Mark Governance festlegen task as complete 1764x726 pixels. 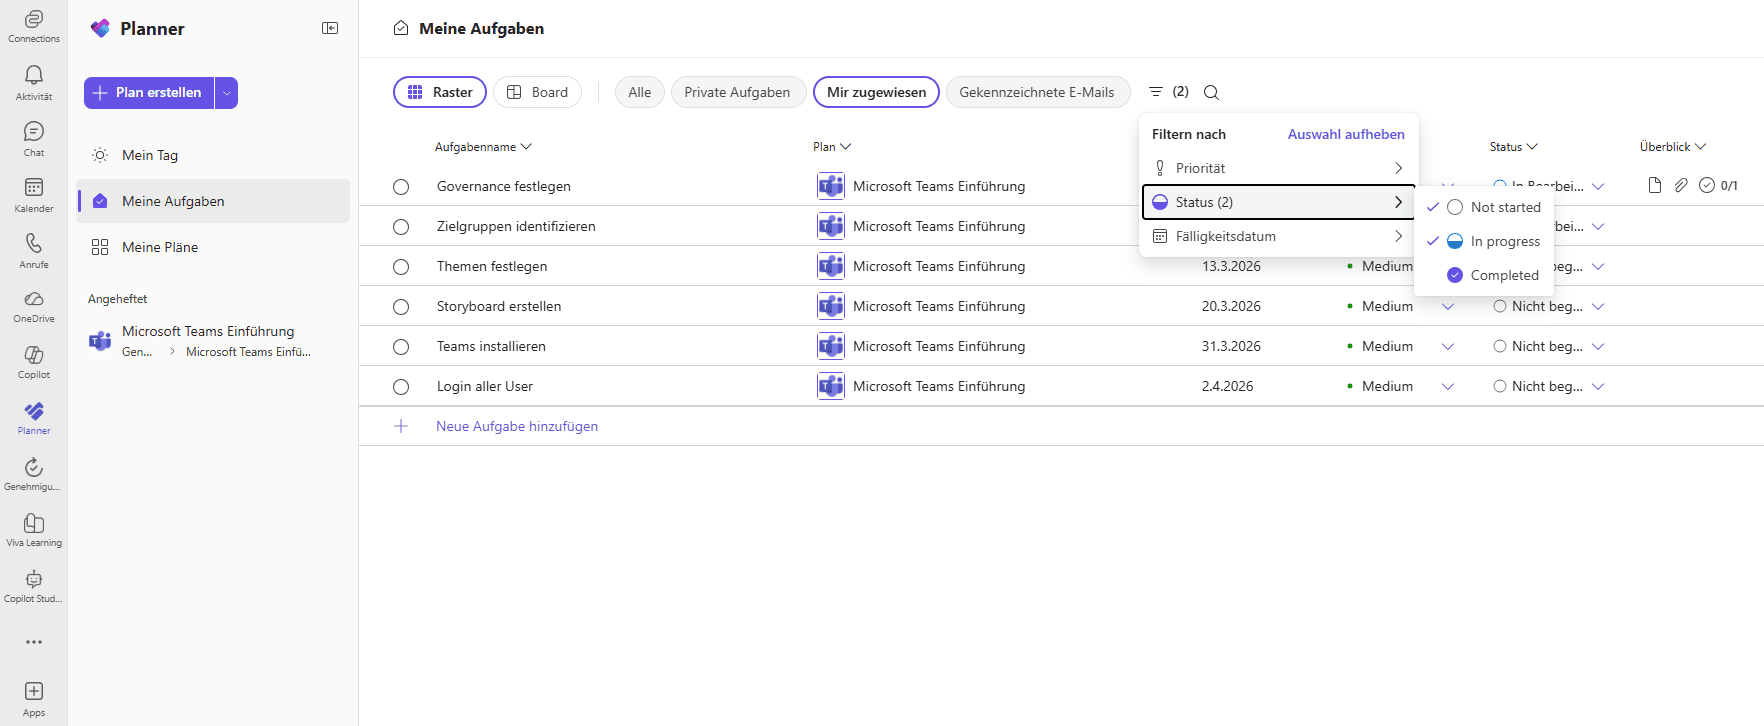[401, 187]
